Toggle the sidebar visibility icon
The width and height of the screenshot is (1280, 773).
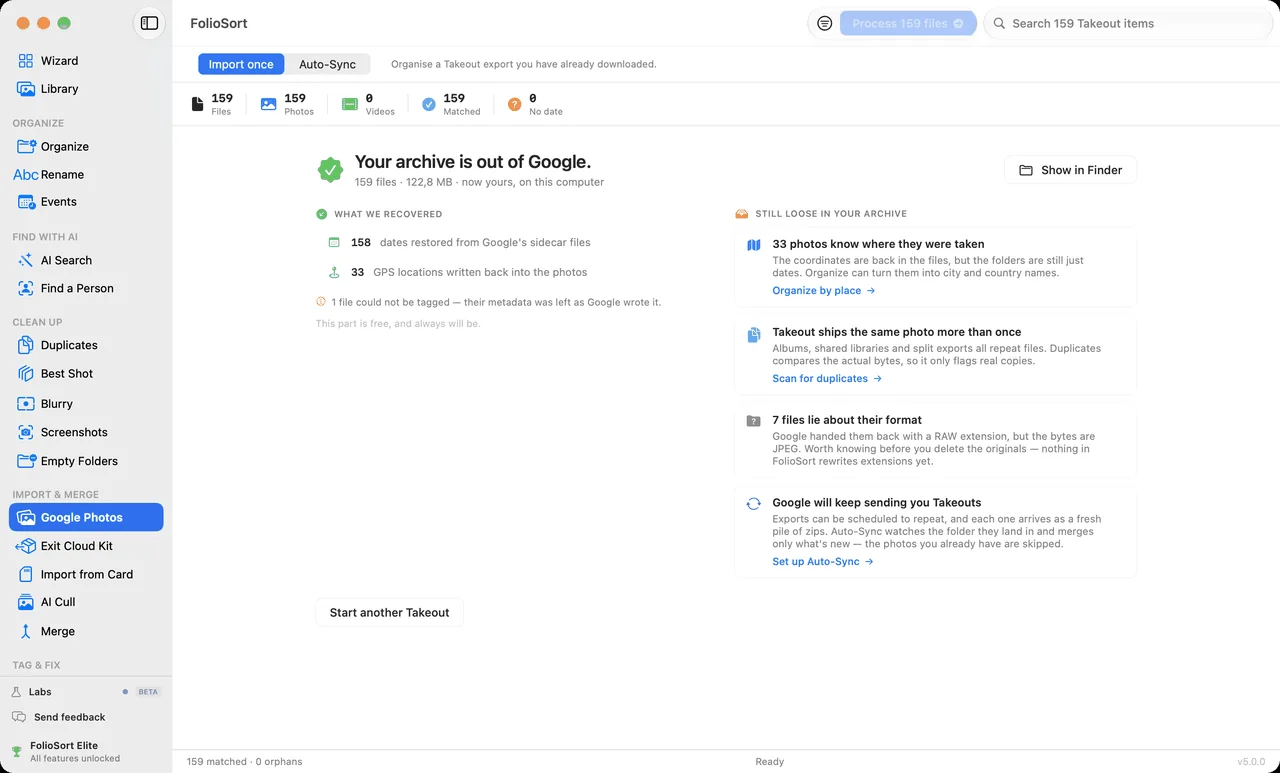click(x=149, y=23)
